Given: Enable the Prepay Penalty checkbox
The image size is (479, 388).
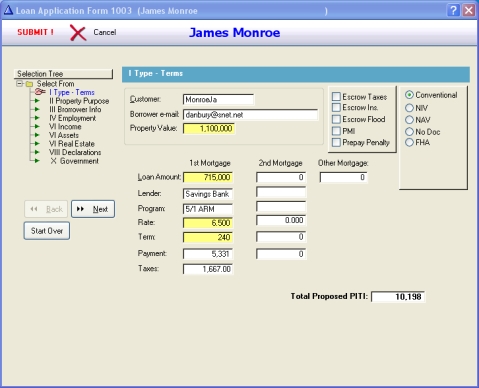Looking at the screenshot, I should 336,142.
